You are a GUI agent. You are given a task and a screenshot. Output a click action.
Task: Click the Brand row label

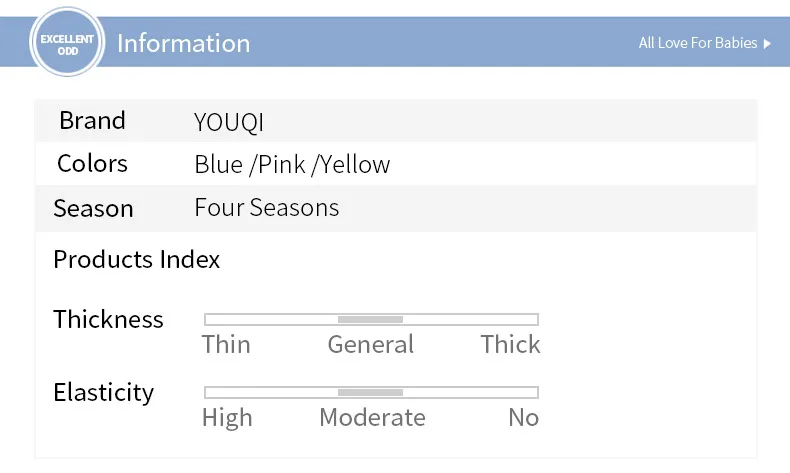(92, 121)
